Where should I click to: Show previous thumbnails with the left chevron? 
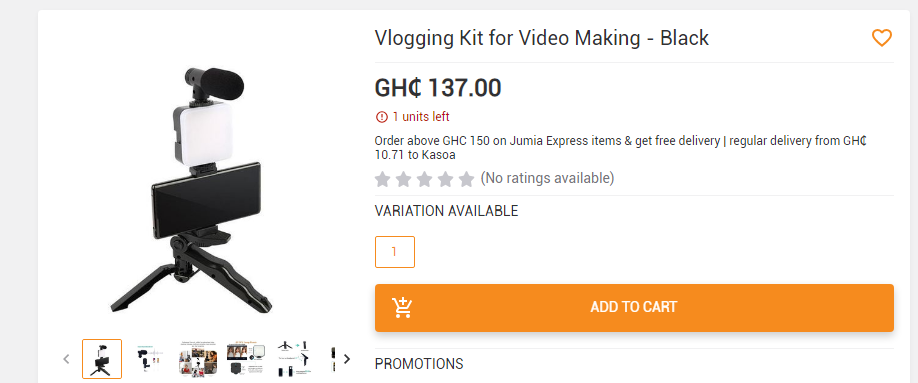[66, 359]
